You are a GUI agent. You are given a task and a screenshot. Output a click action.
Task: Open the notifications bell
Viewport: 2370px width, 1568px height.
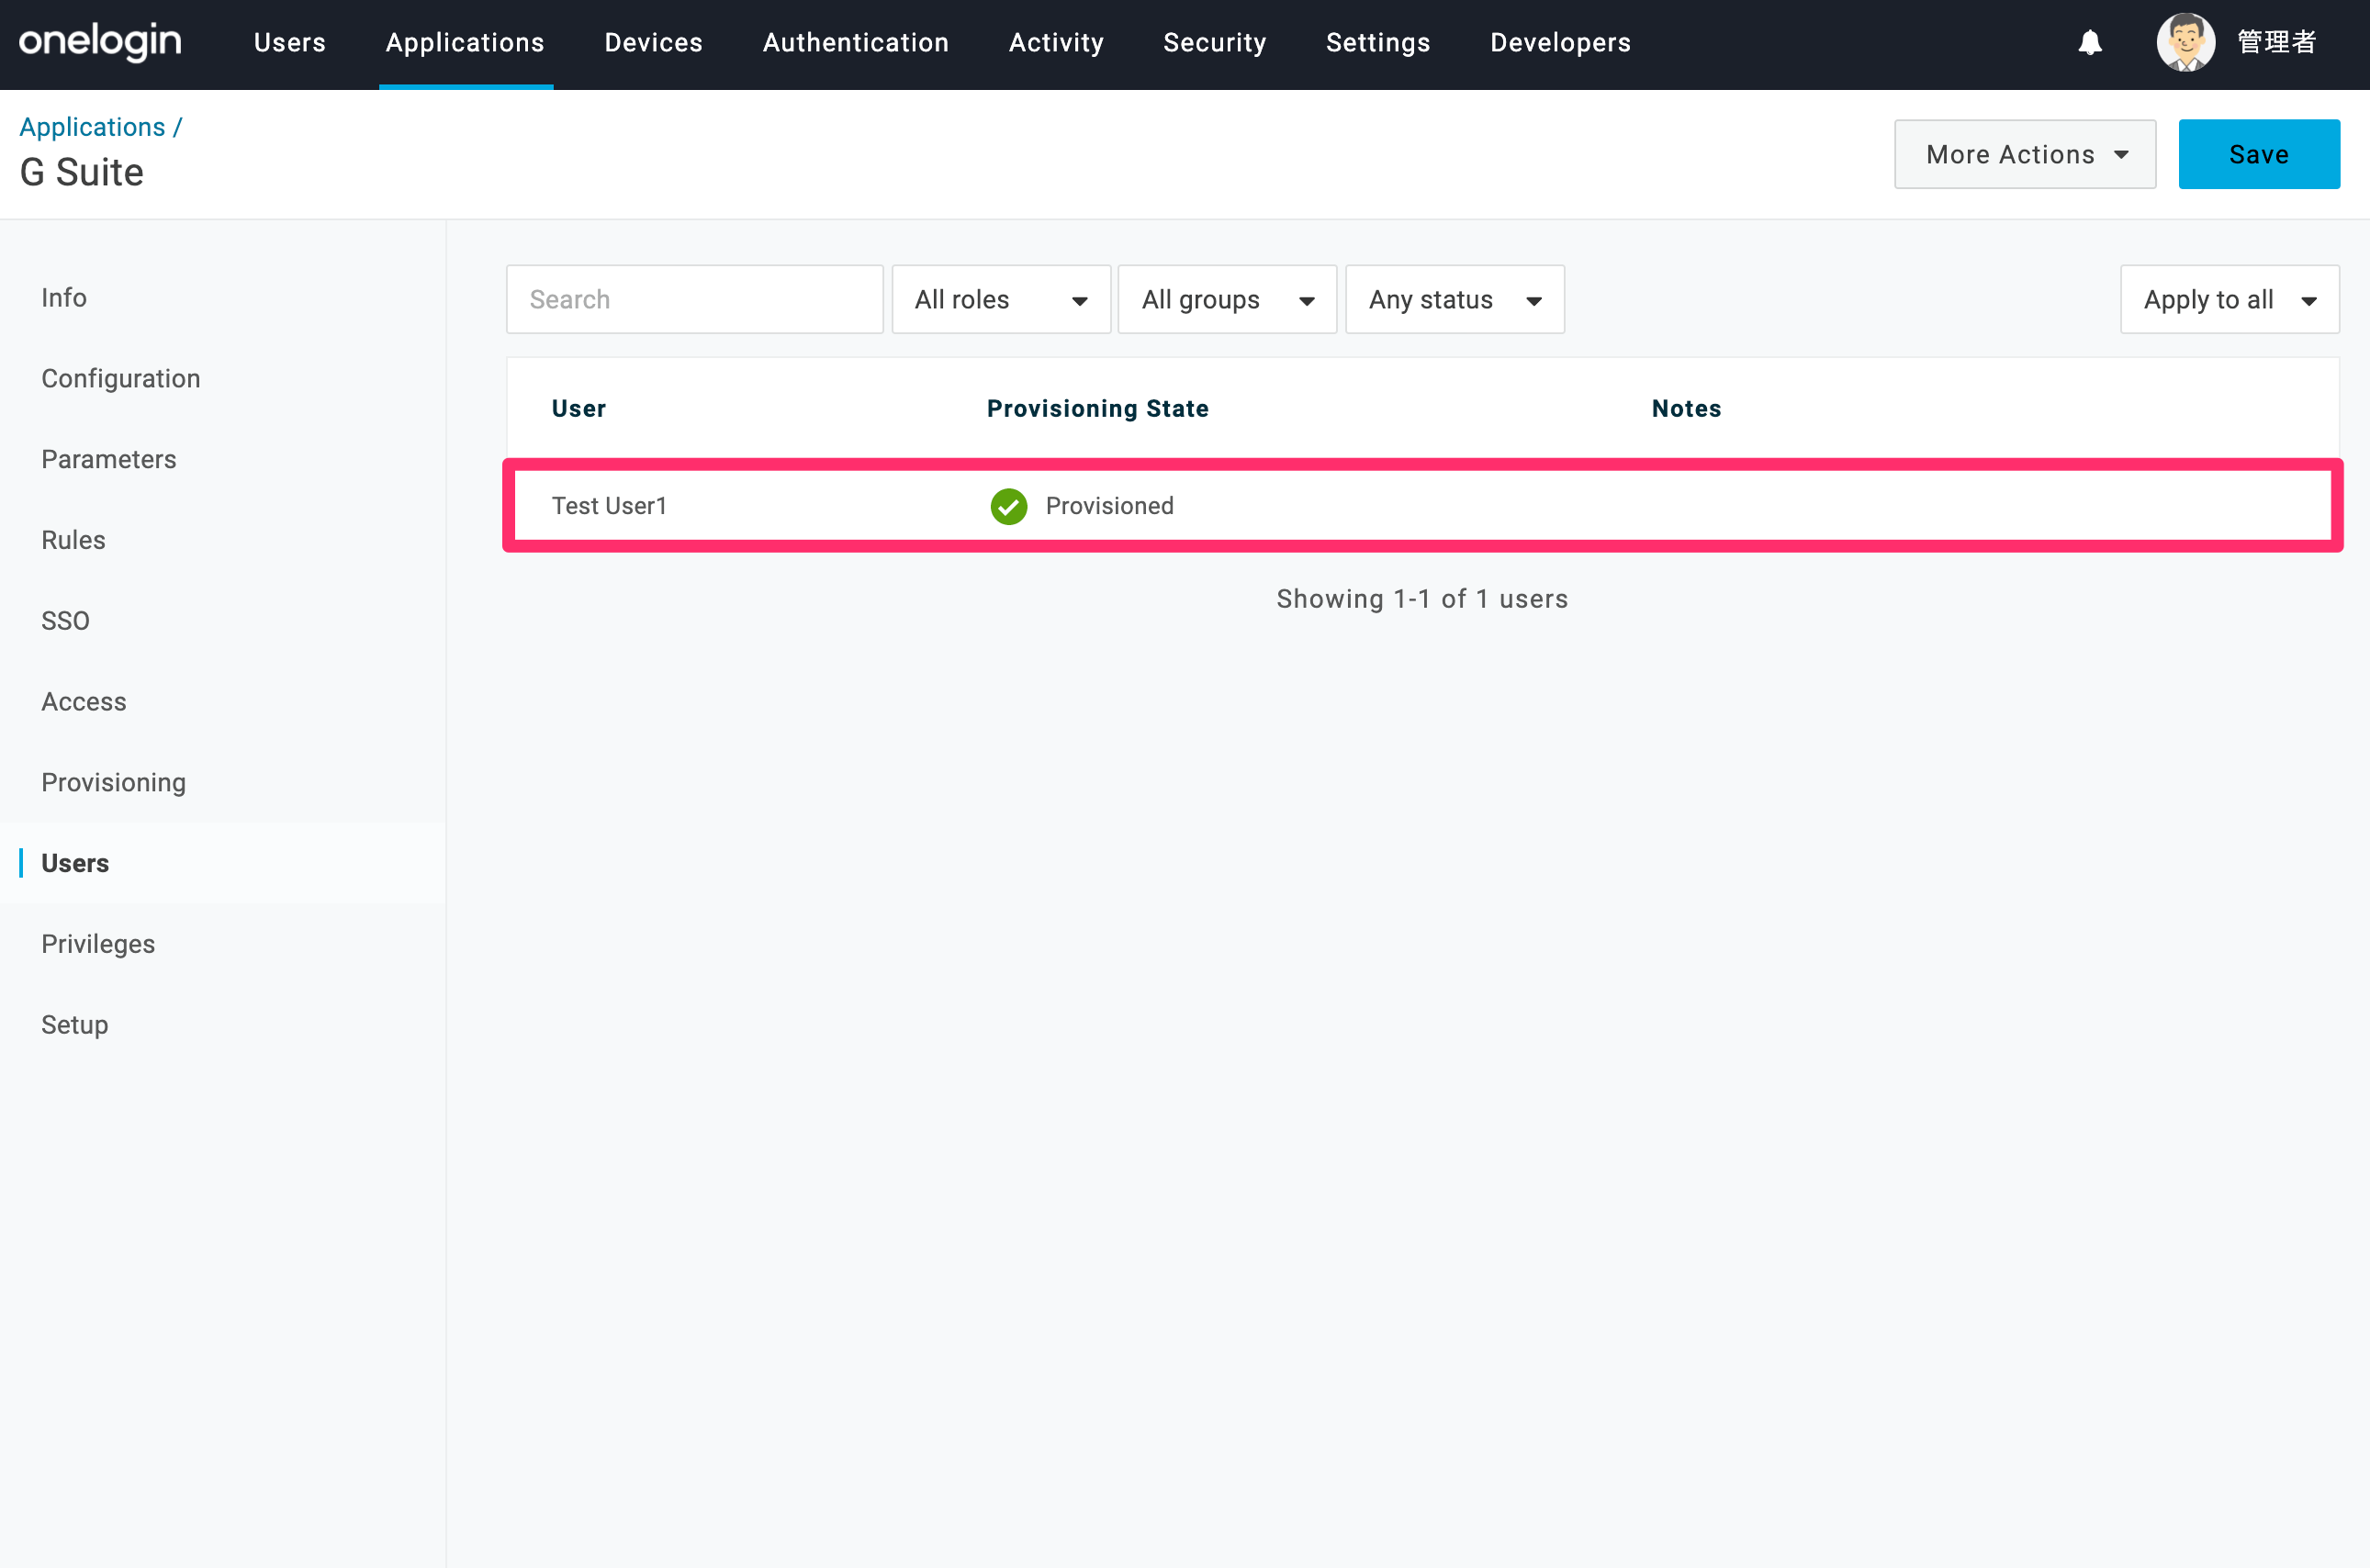tap(2089, 42)
